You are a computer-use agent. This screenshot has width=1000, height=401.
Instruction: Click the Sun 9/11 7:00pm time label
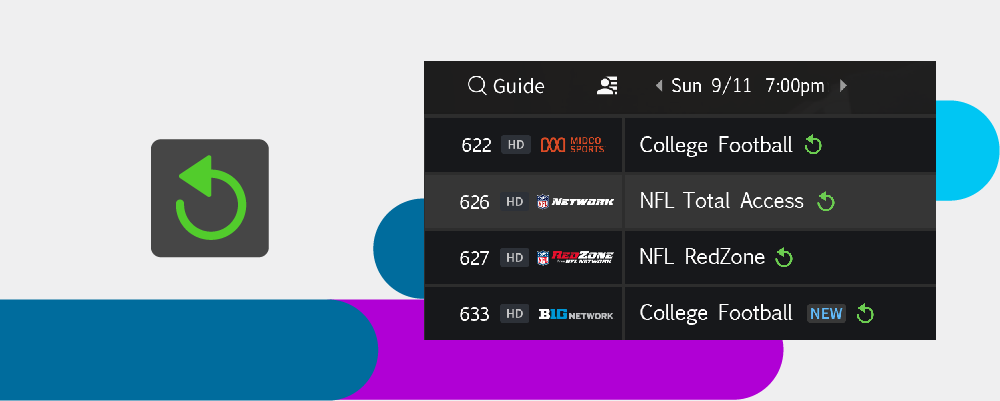pyautogui.click(x=748, y=86)
